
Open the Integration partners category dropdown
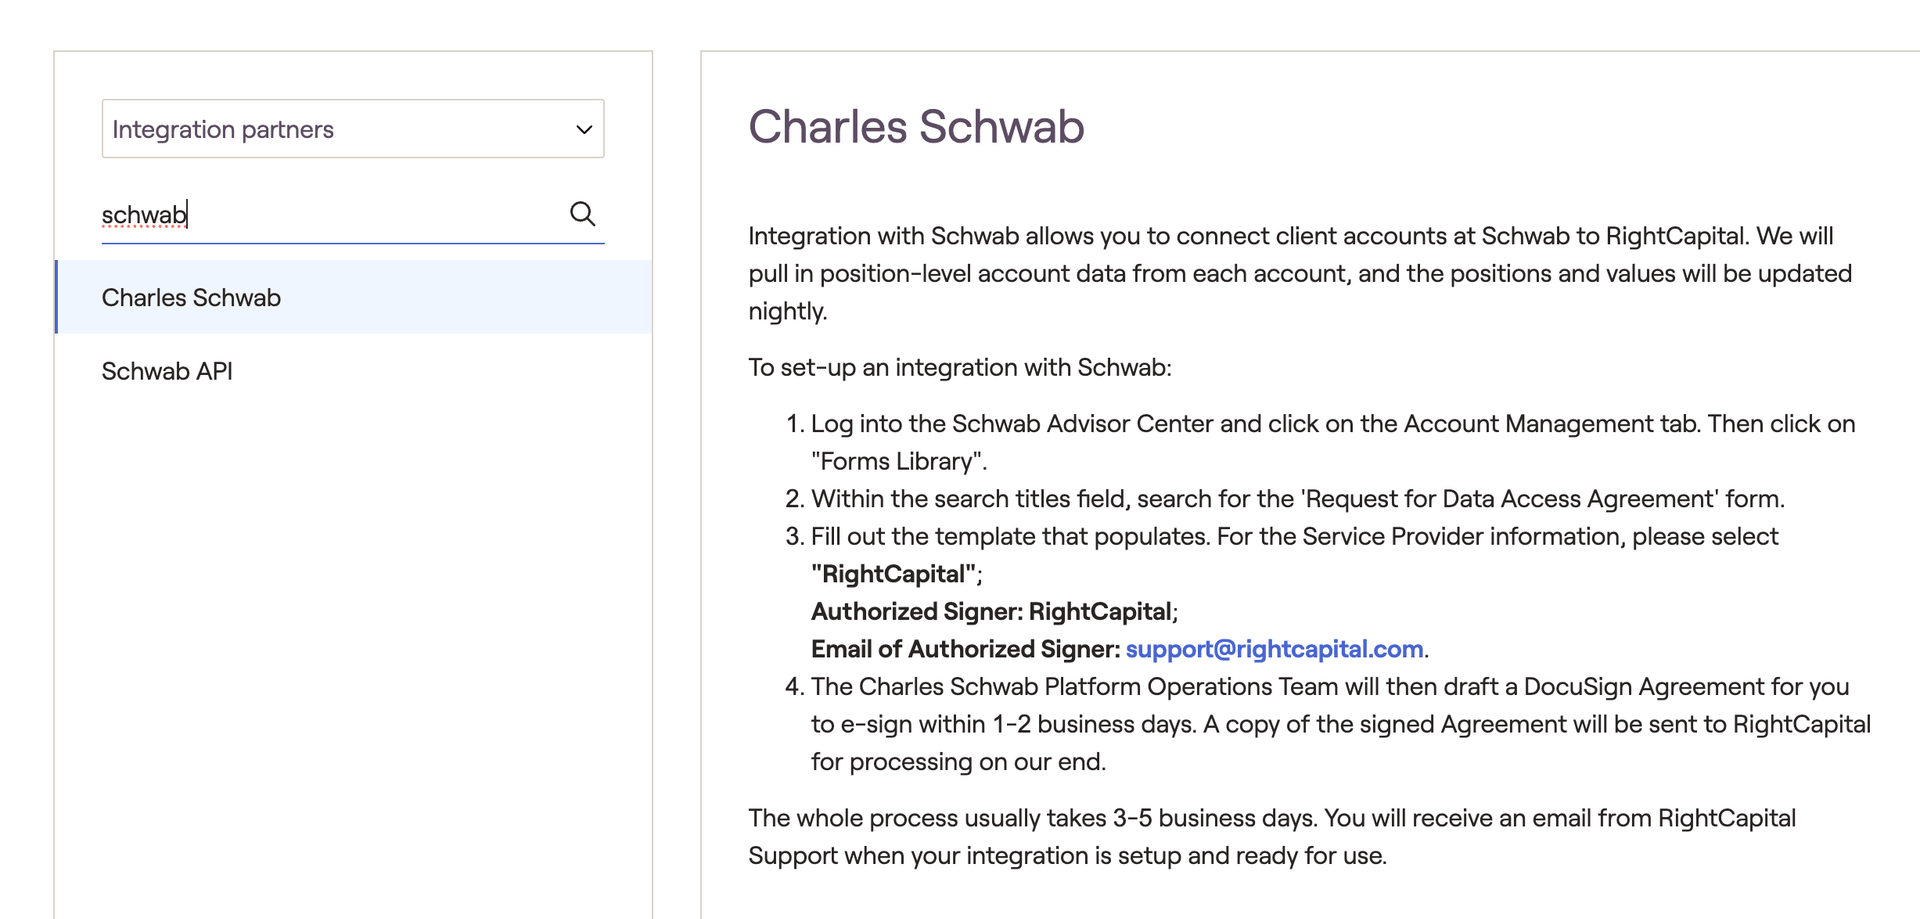(352, 129)
